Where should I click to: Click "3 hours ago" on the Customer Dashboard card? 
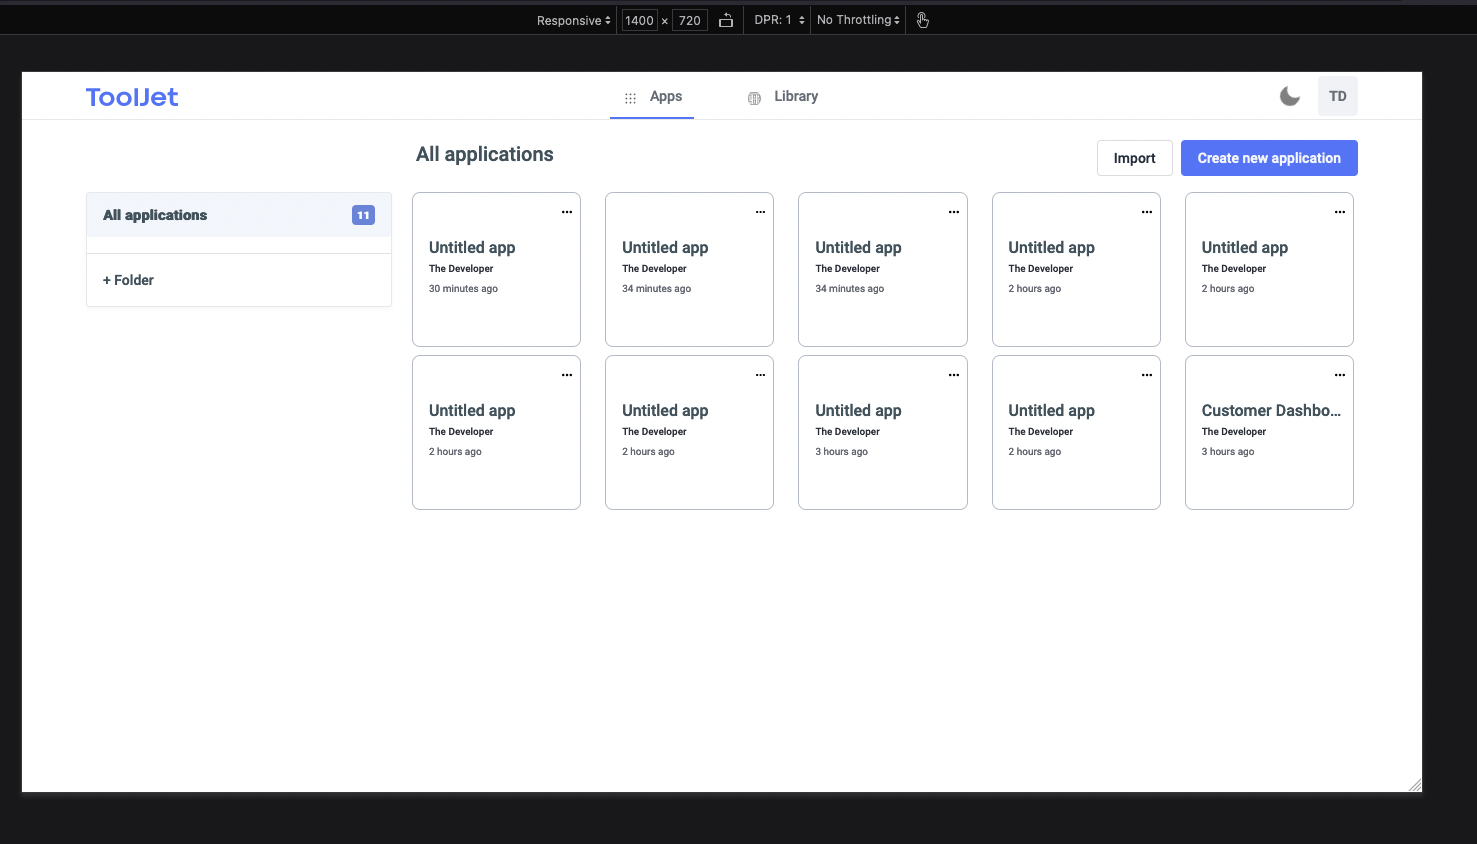click(1228, 452)
